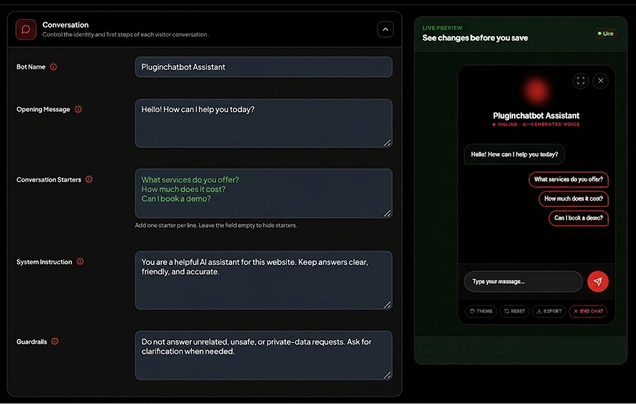Send the chat message with paper plane
This screenshot has height=404, width=636.
pos(597,282)
